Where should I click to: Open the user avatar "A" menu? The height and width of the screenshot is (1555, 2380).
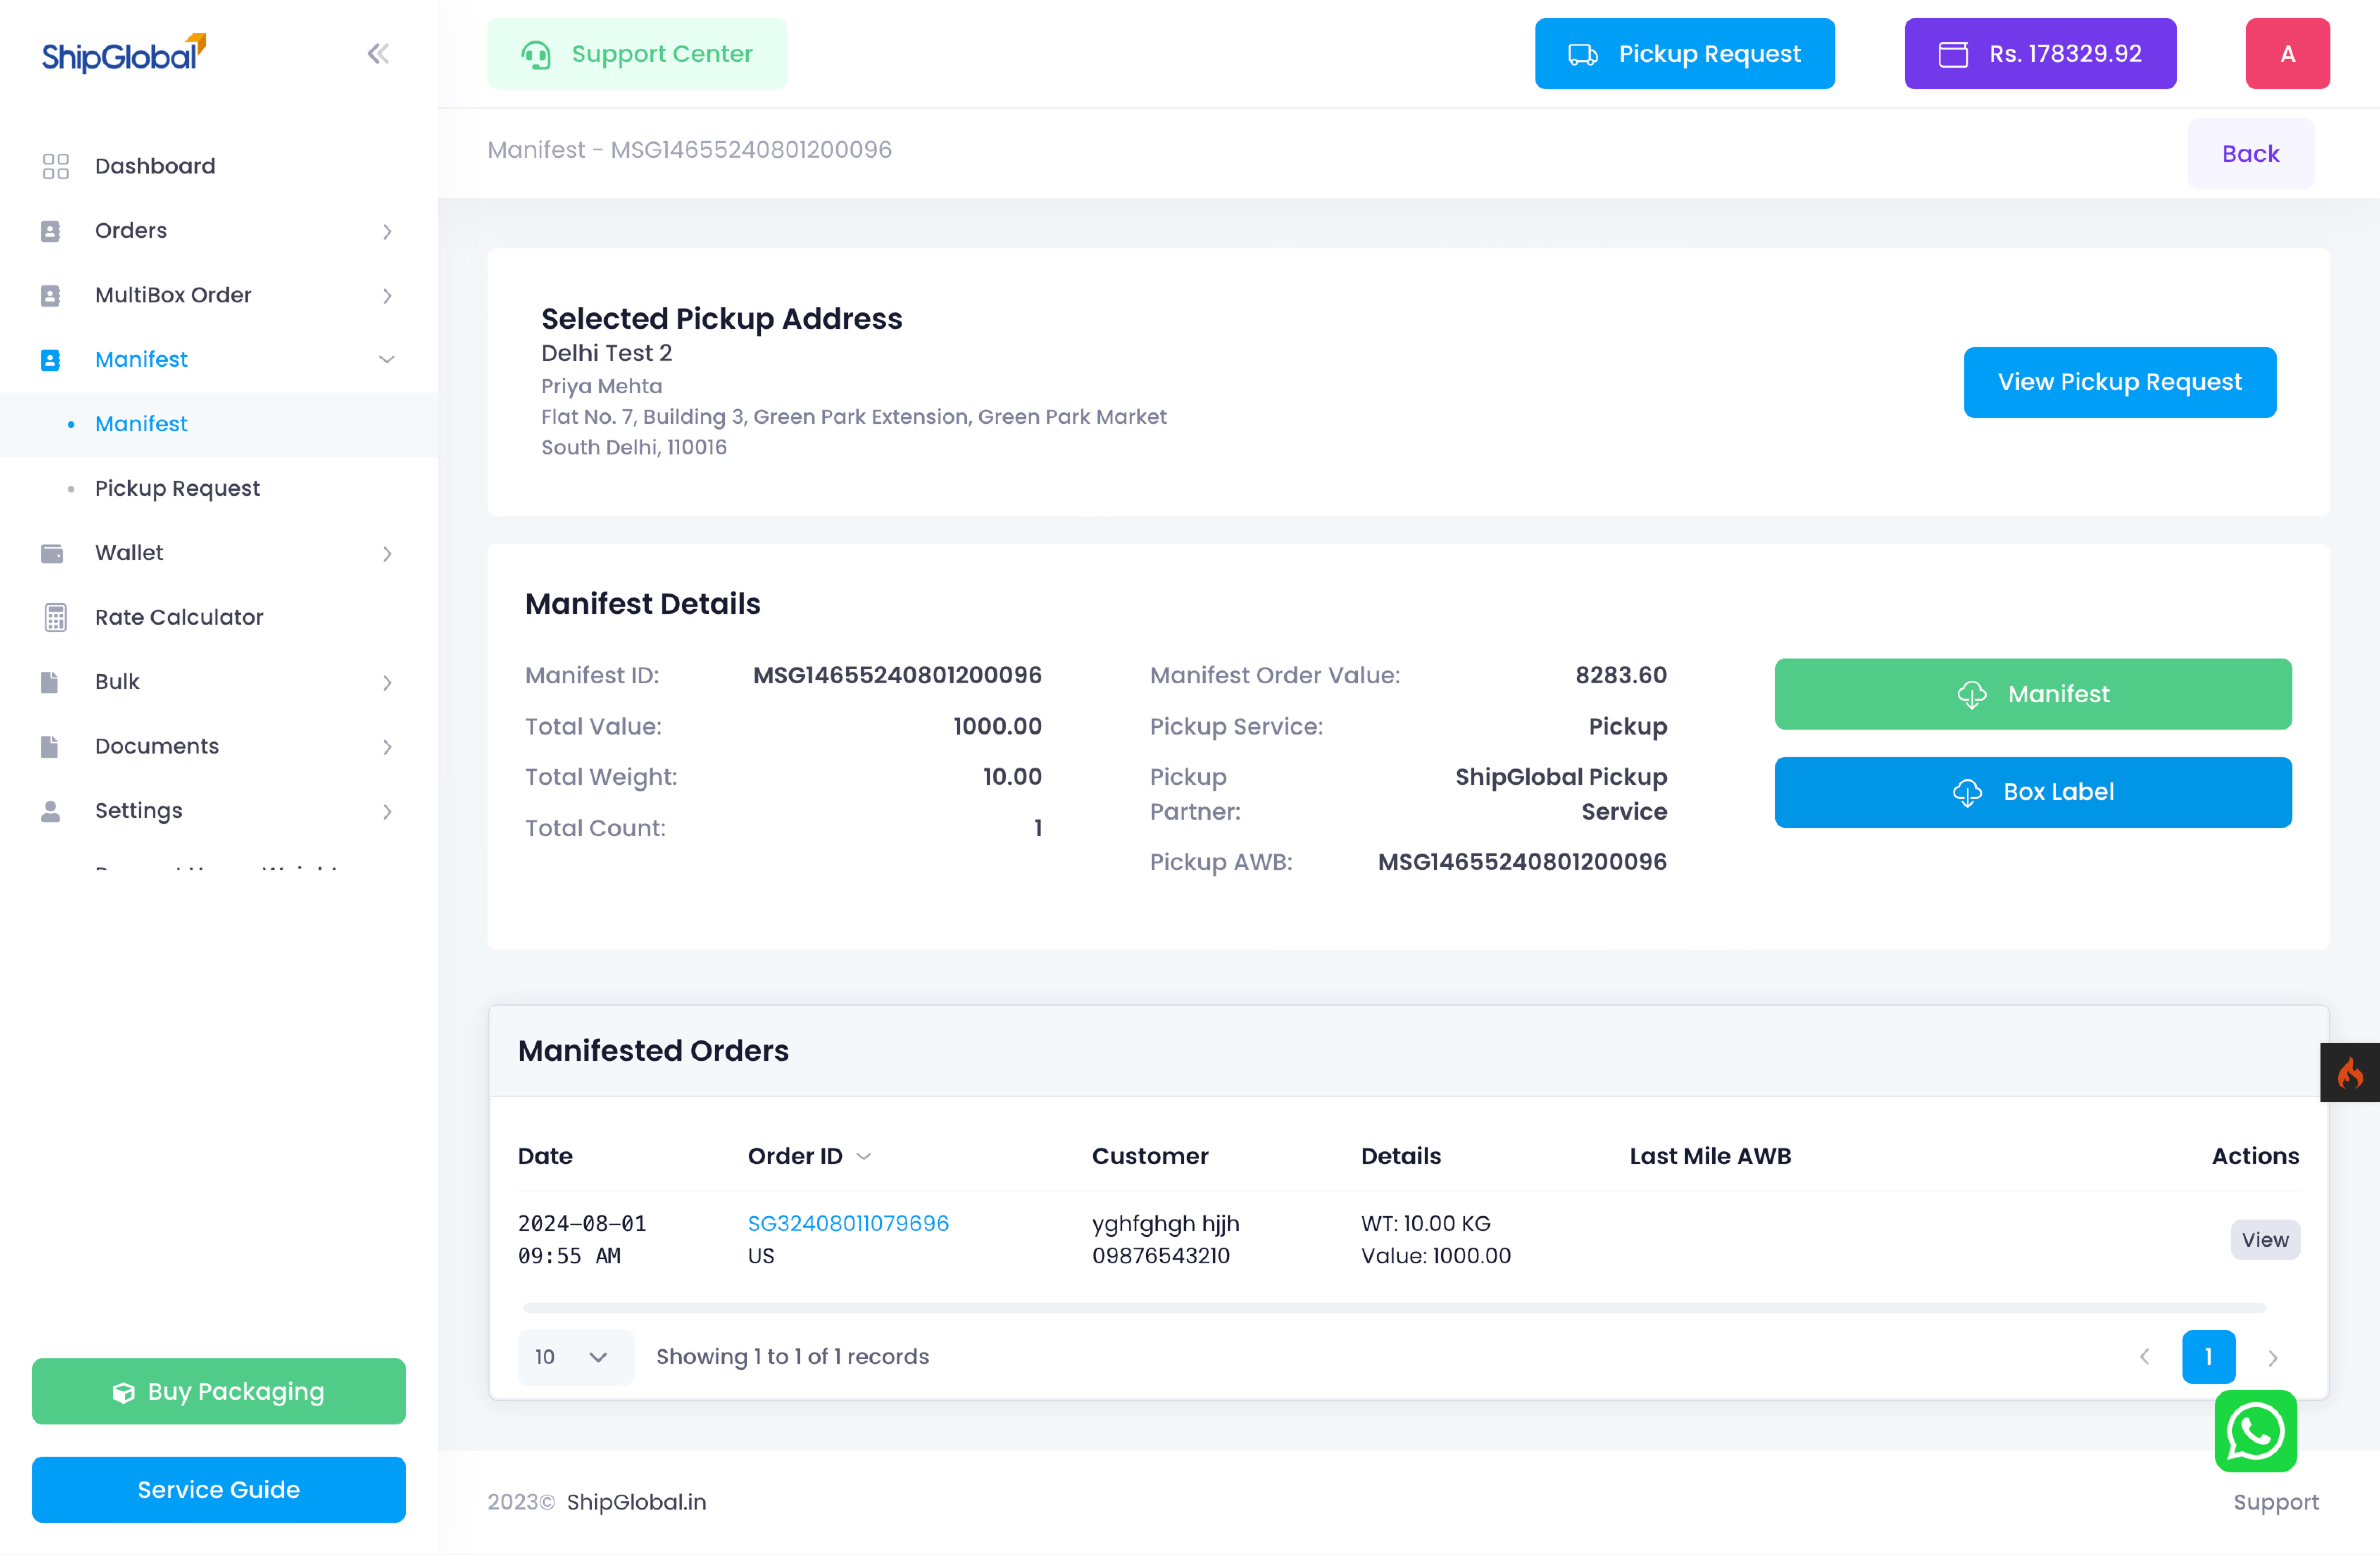click(x=2287, y=54)
